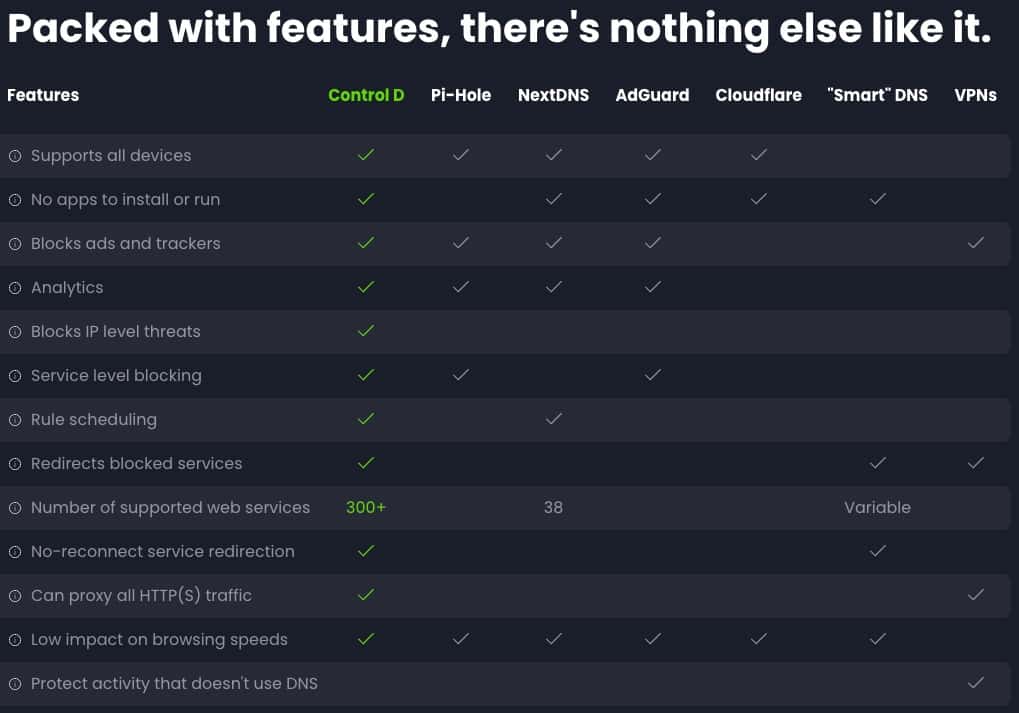This screenshot has width=1019, height=713.
Task: Open info icon beside No-reconnect service redirection
Action: pyautogui.click(x=15, y=552)
